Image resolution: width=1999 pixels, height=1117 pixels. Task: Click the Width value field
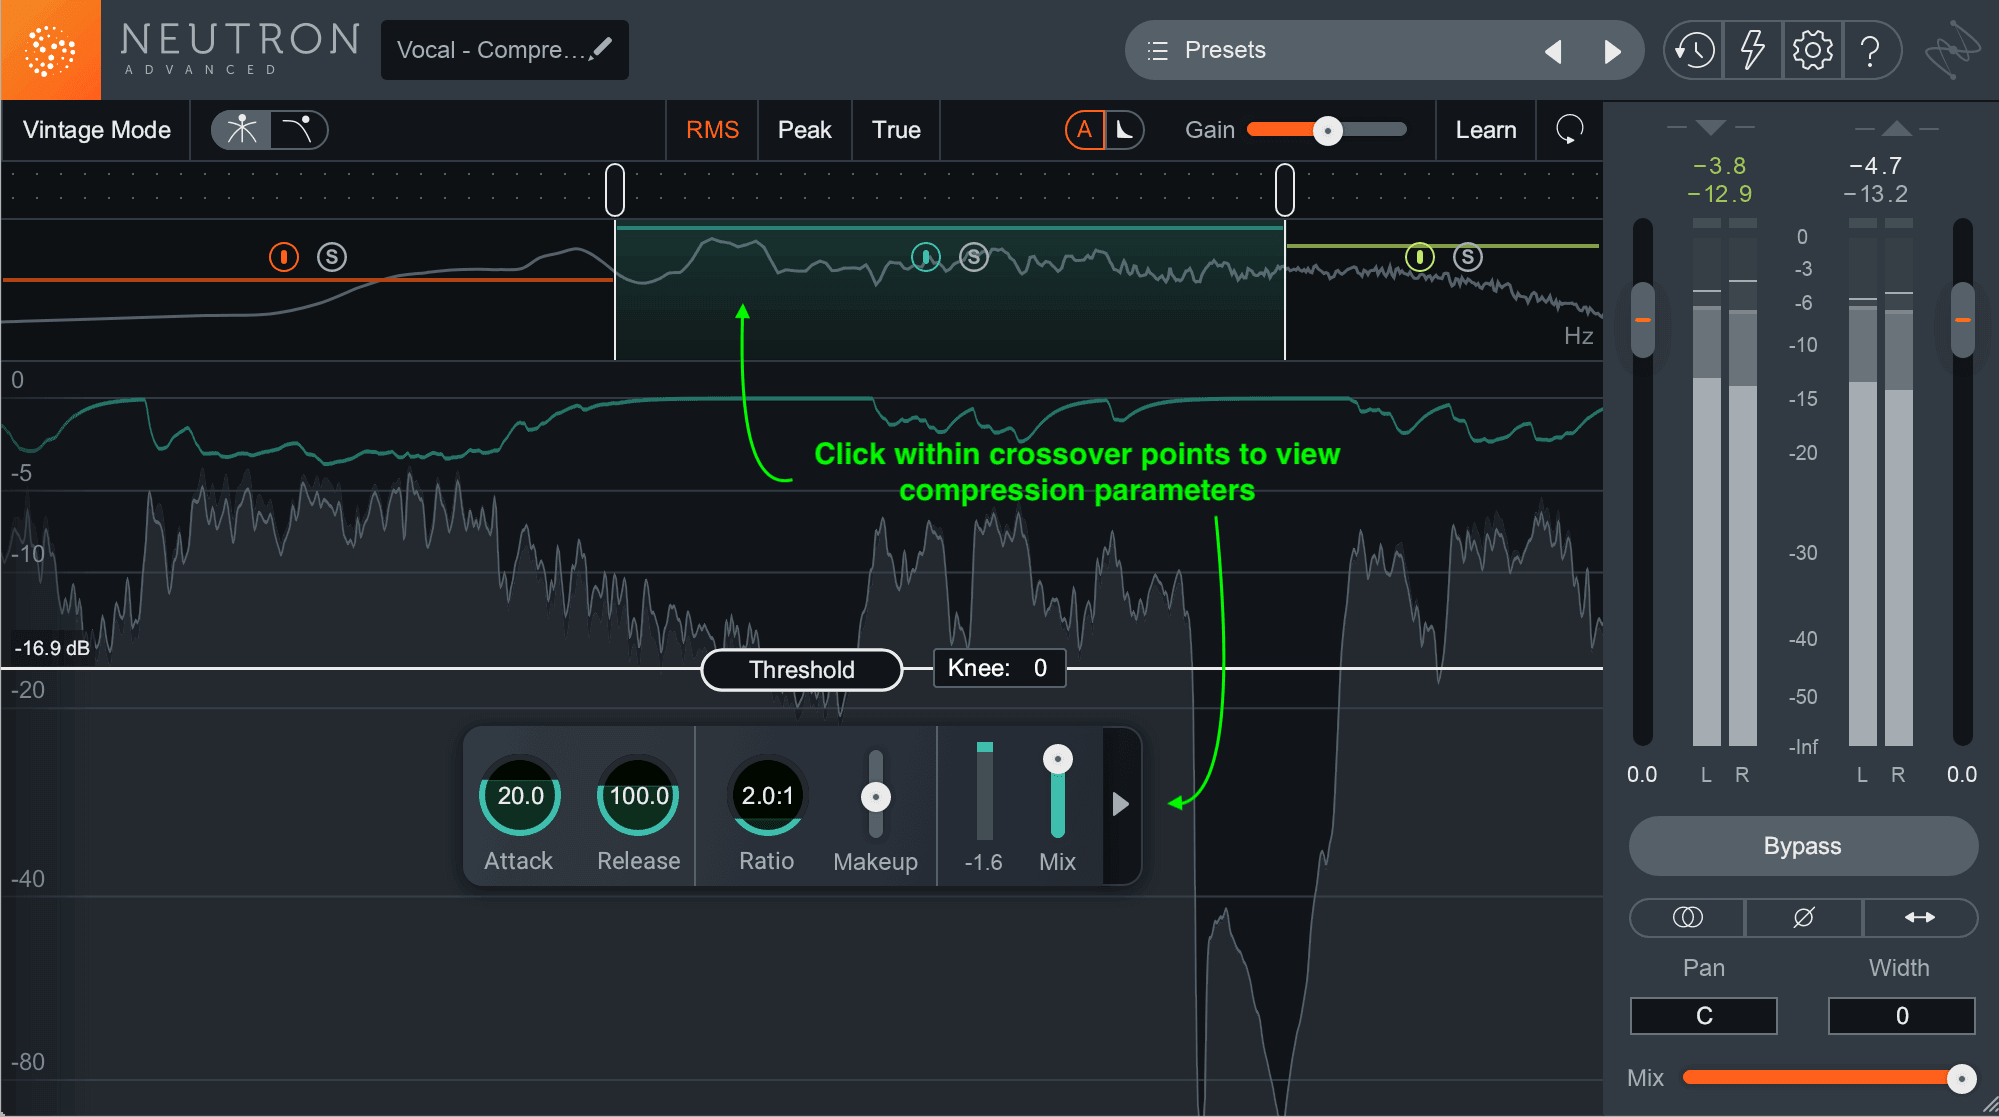coord(1902,1016)
